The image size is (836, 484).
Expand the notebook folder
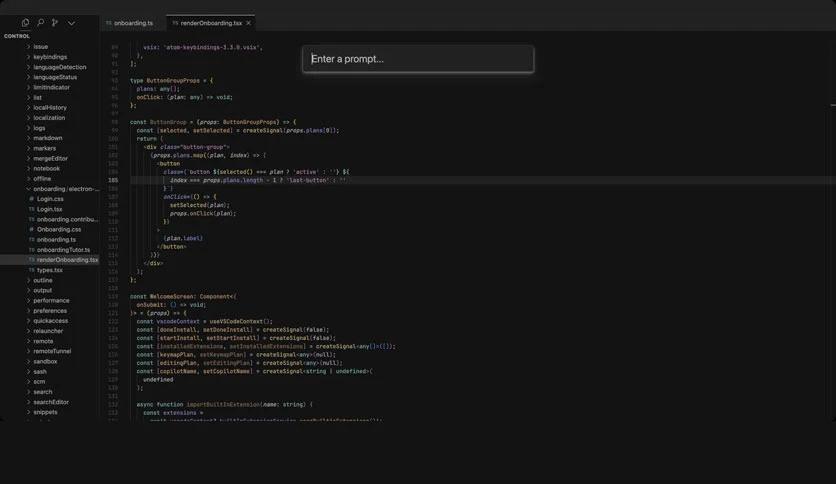coord(46,168)
